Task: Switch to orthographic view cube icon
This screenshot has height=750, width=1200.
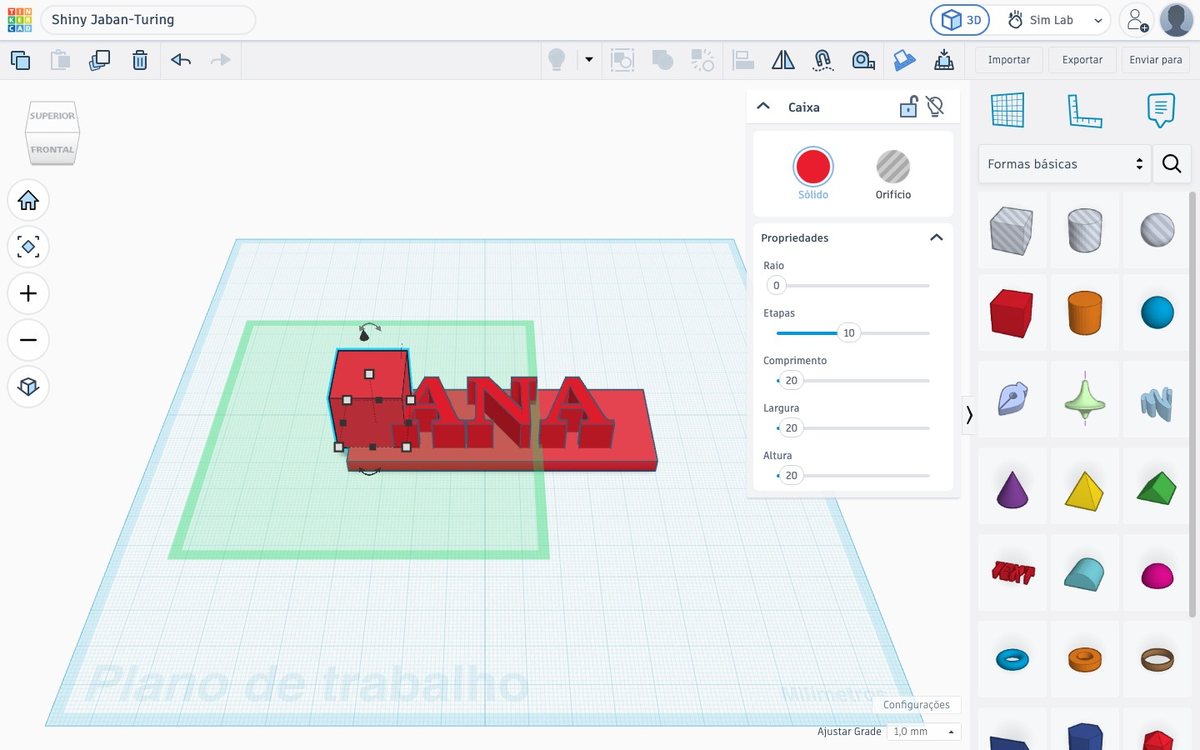Action: pyautogui.click(x=28, y=386)
